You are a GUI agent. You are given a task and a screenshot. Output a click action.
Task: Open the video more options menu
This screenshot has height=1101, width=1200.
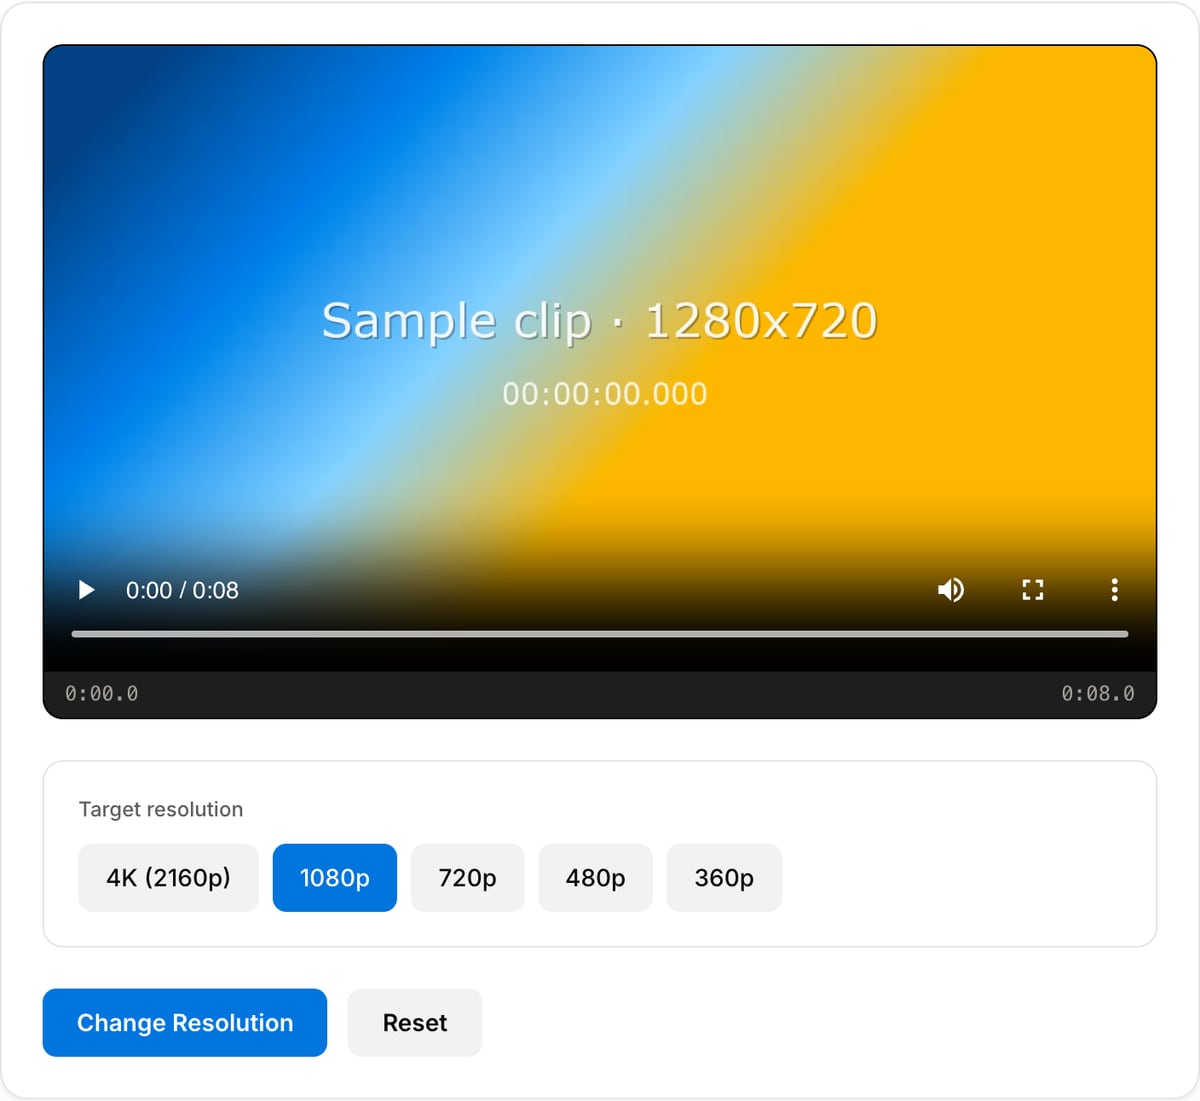[1114, 590]
